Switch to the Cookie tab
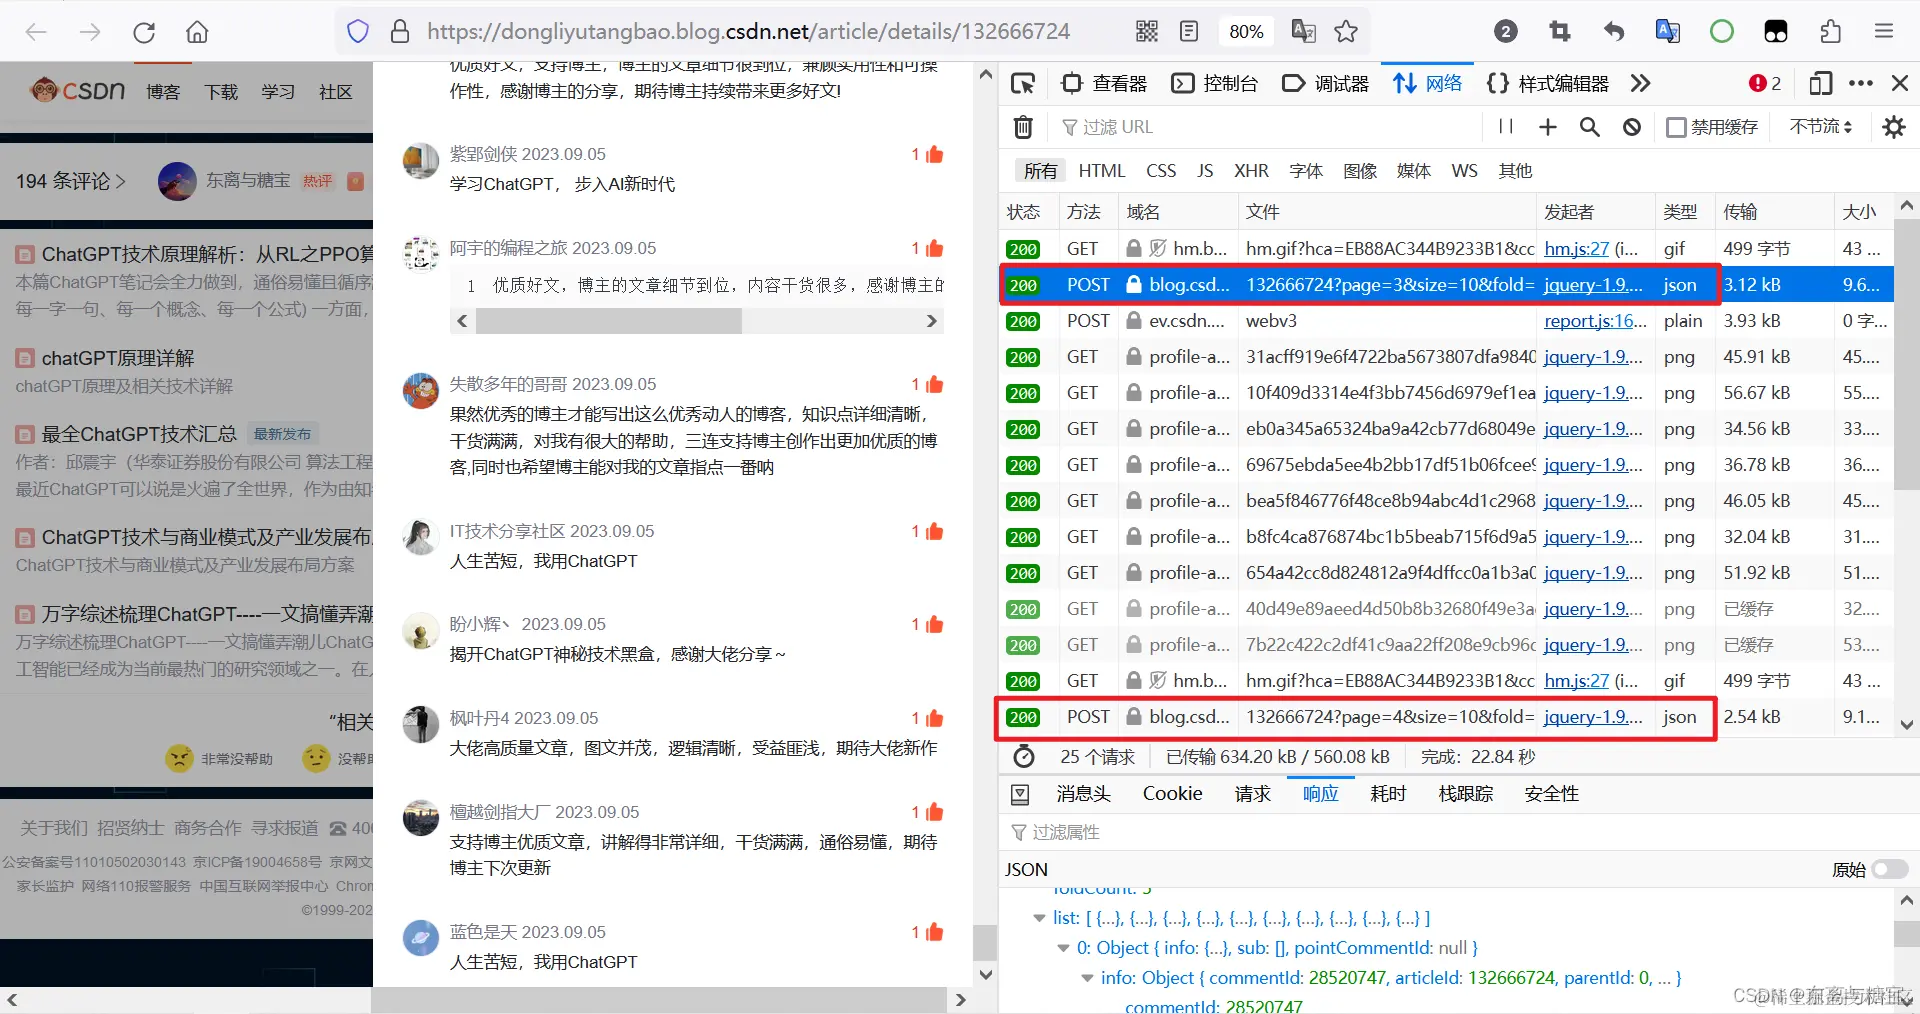The height and width of the screenshot is (1014, 1920). tap(1172, 793)
